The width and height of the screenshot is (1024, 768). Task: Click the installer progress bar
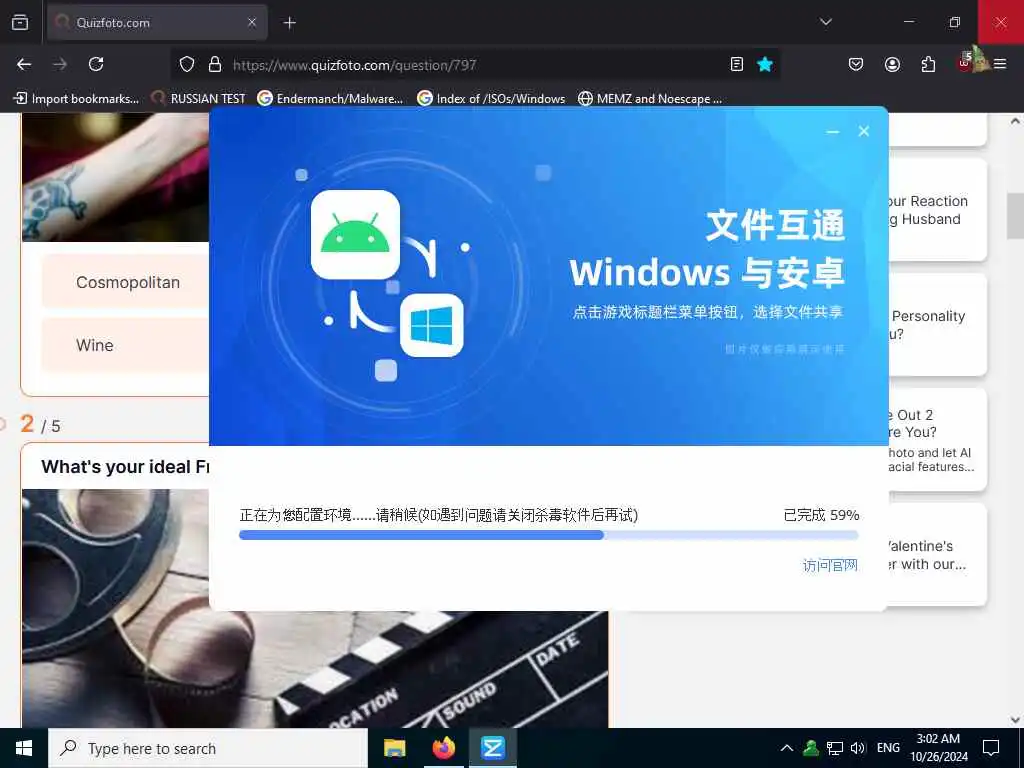(x=549, y=536)
